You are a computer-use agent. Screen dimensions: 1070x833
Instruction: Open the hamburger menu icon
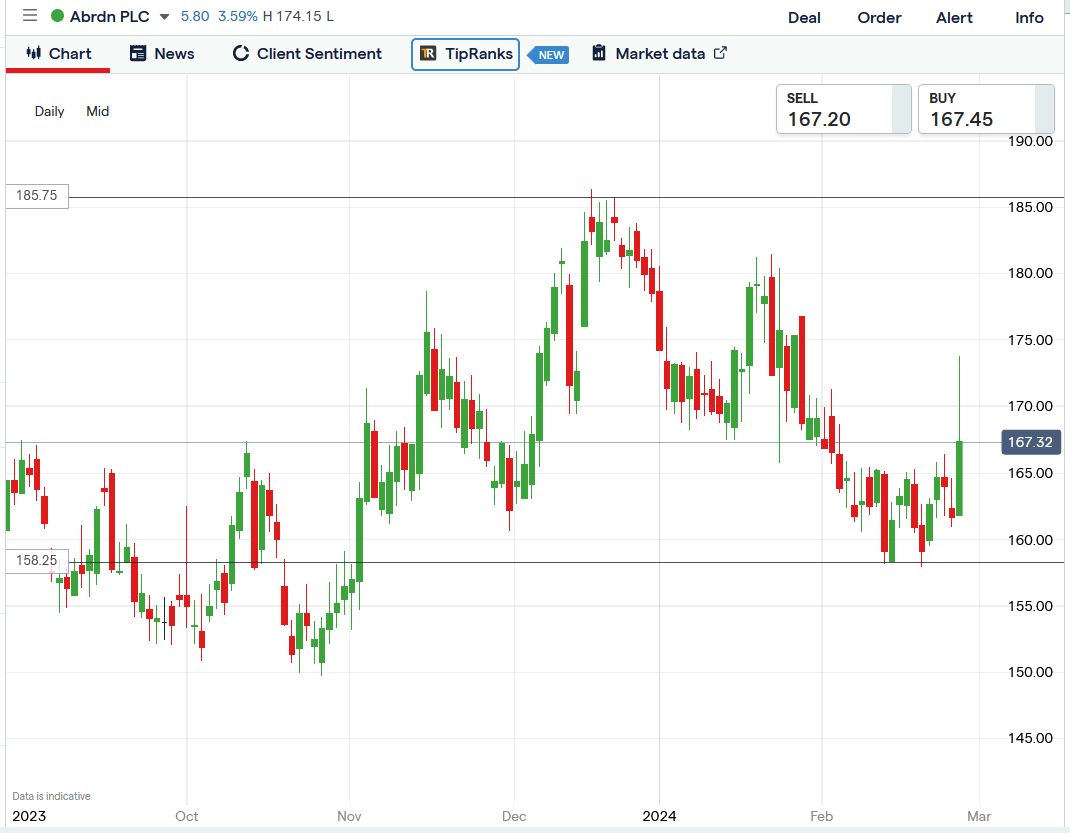(x=30, y=15)
